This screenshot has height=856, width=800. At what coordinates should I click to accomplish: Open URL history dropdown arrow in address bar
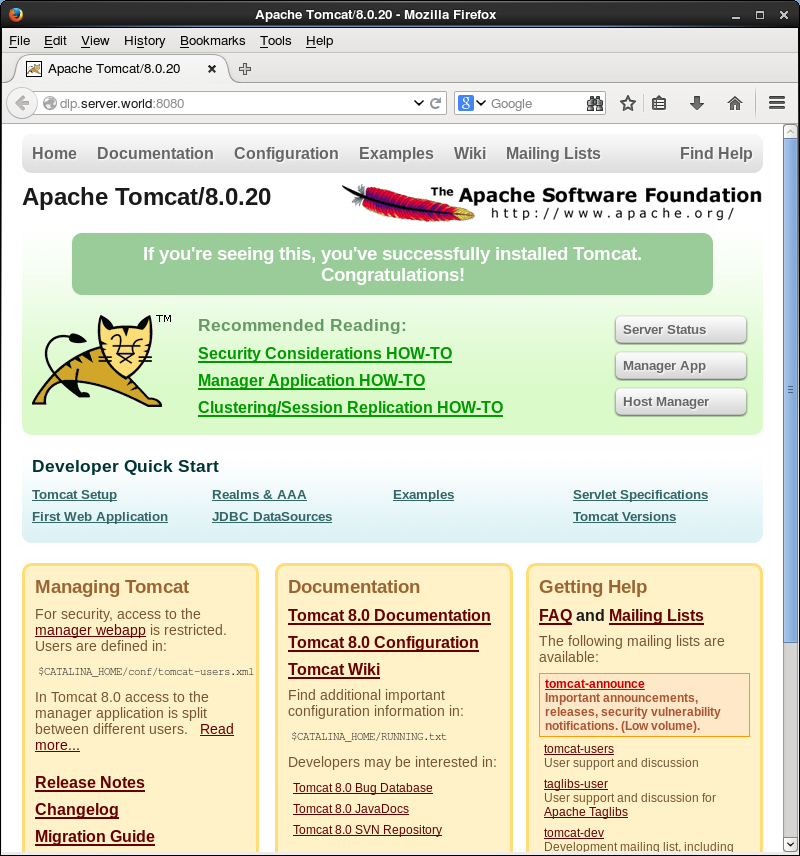[419, 103]
